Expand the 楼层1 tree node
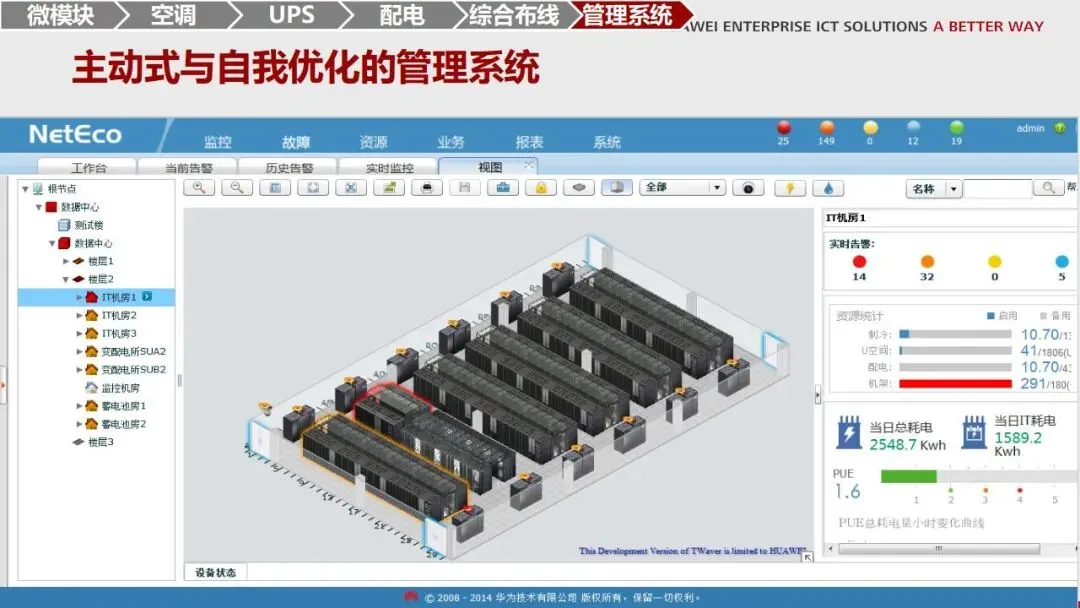 tap(65, 261)
